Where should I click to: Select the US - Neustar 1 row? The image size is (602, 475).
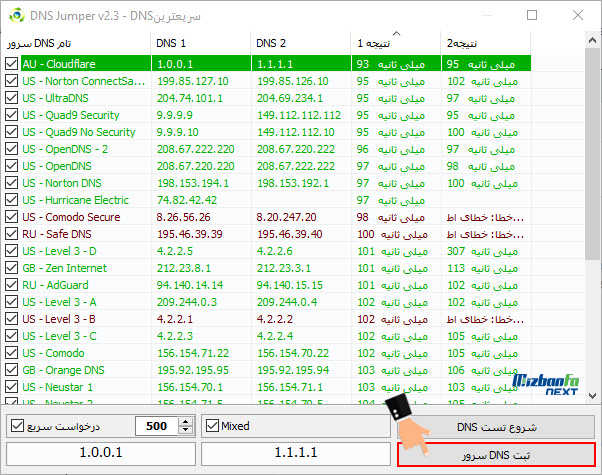[x=268, y=387]
